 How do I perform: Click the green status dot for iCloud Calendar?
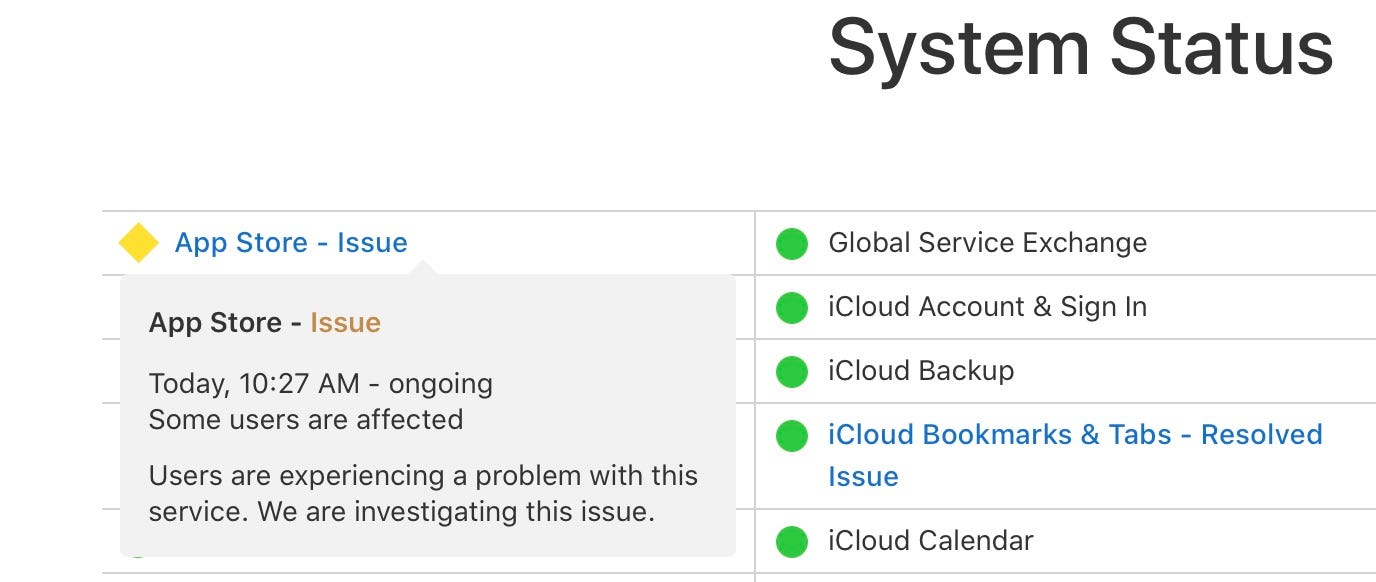pyautogui.click(x=792, y=541)
